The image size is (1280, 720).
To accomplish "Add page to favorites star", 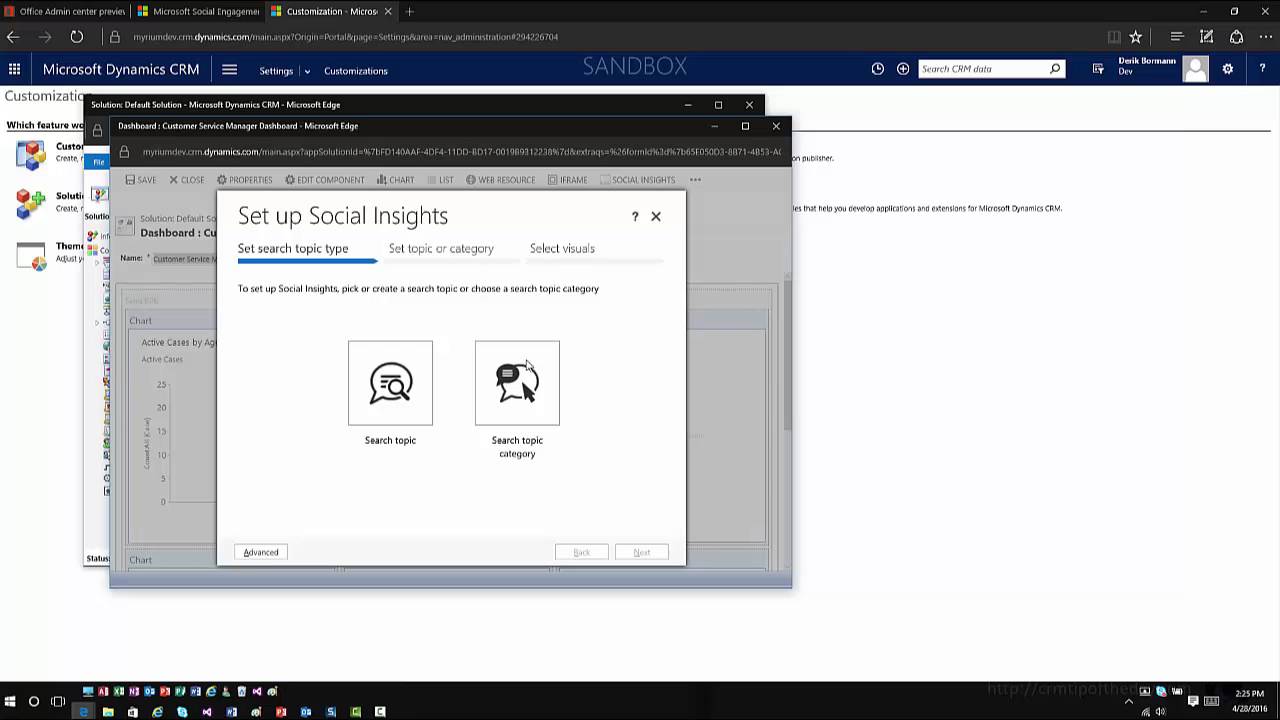I will pyautogui.click(x=1136, y=37).
